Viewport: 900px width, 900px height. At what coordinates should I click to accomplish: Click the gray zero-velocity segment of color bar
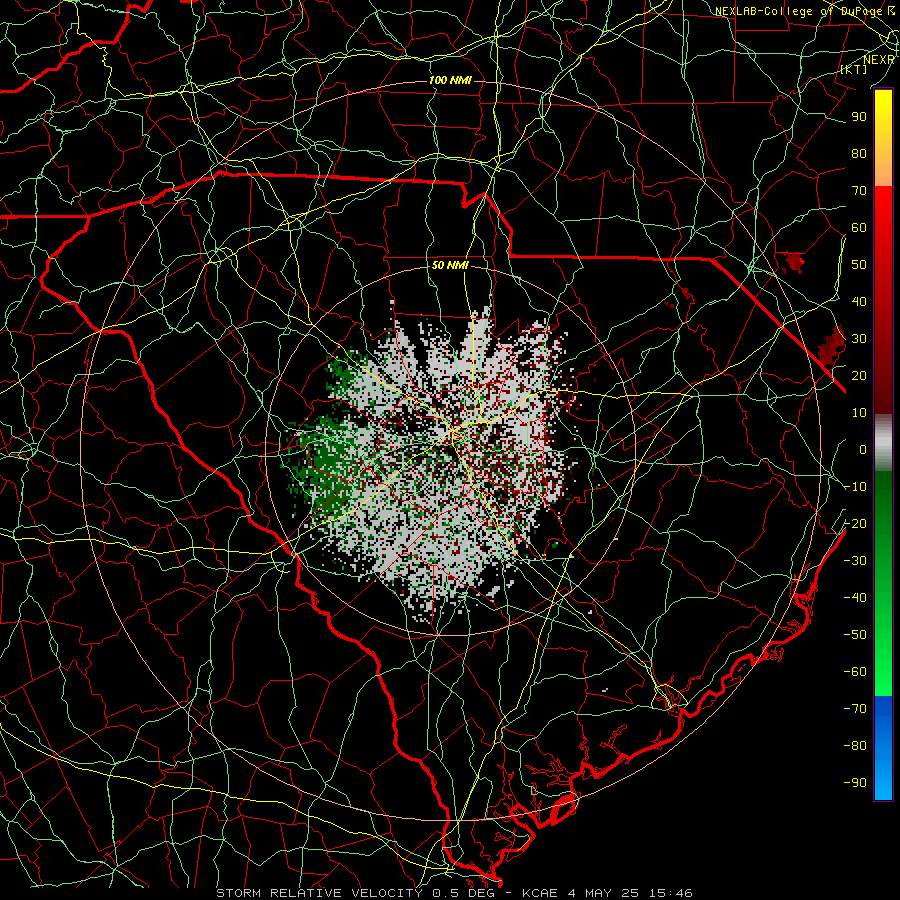coord(883,443)
